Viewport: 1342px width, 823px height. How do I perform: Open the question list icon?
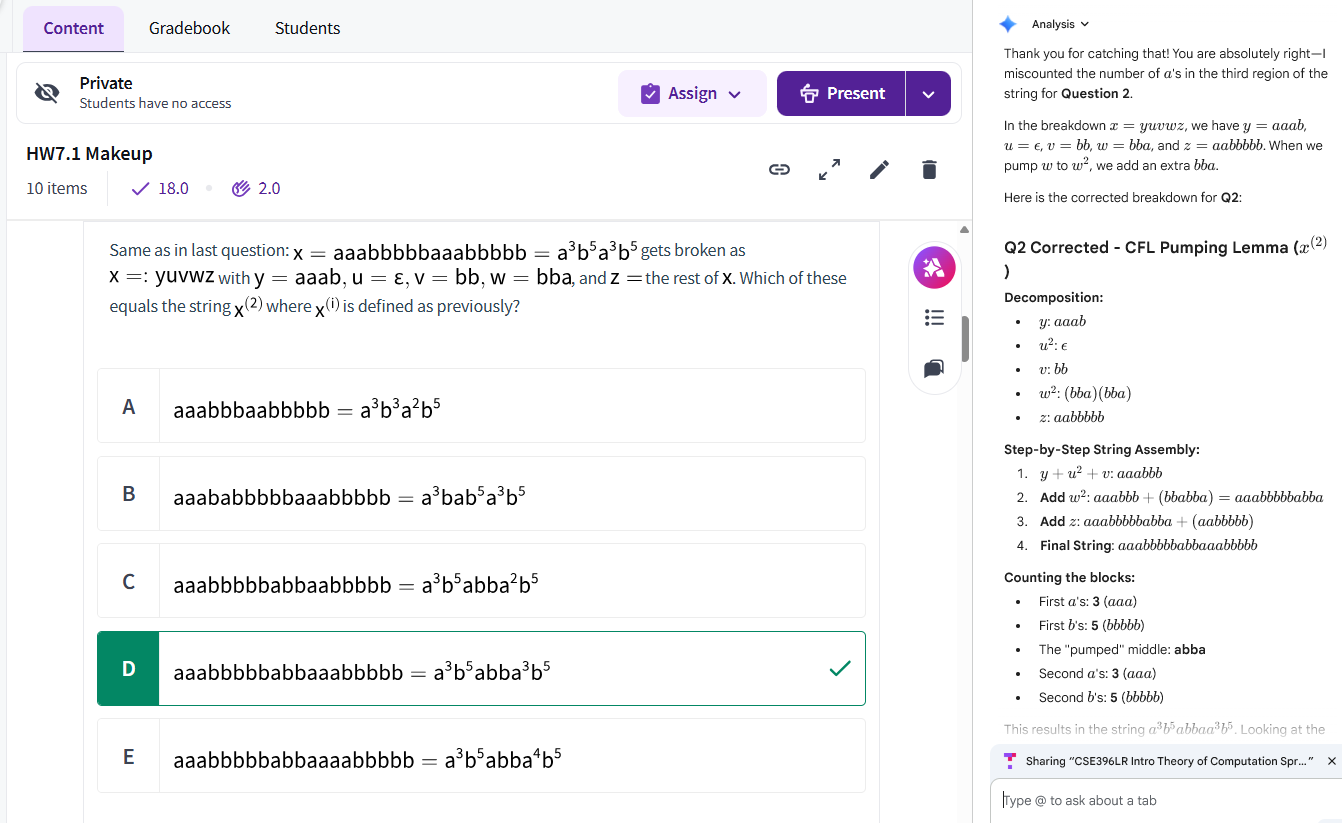tap(934, 318)
